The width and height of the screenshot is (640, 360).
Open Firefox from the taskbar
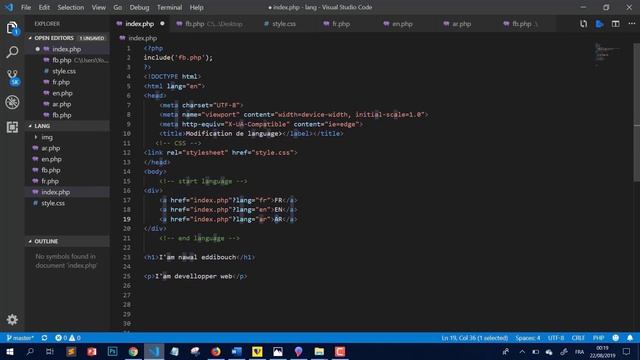click(x=216, y=351)
